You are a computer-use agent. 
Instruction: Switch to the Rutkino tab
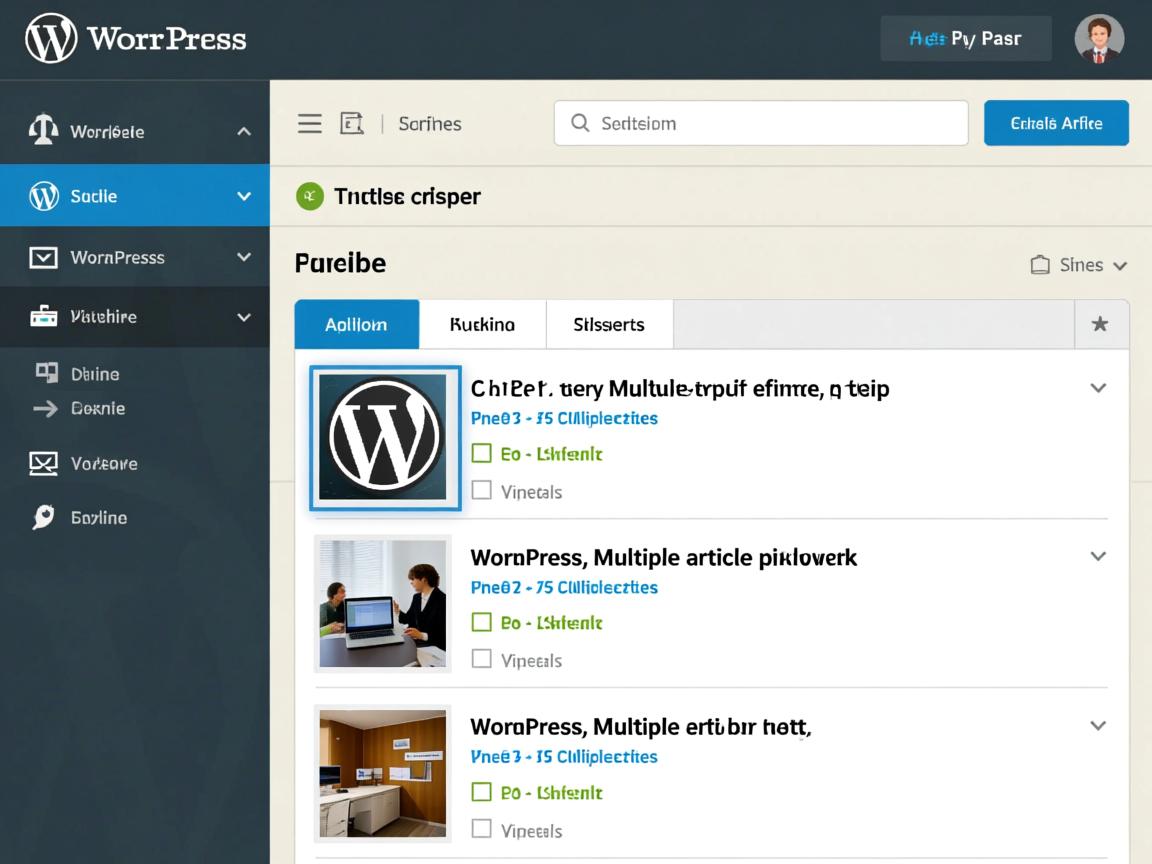pos(482,324)
